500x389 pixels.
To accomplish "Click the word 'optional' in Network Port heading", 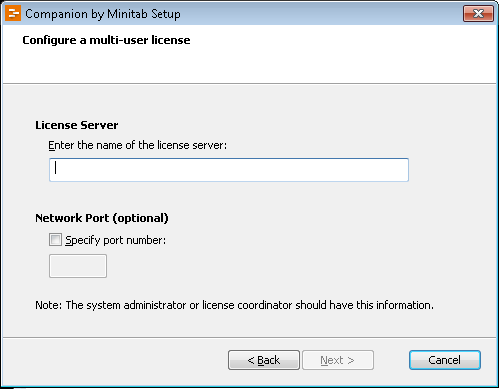I will (140, 218).
